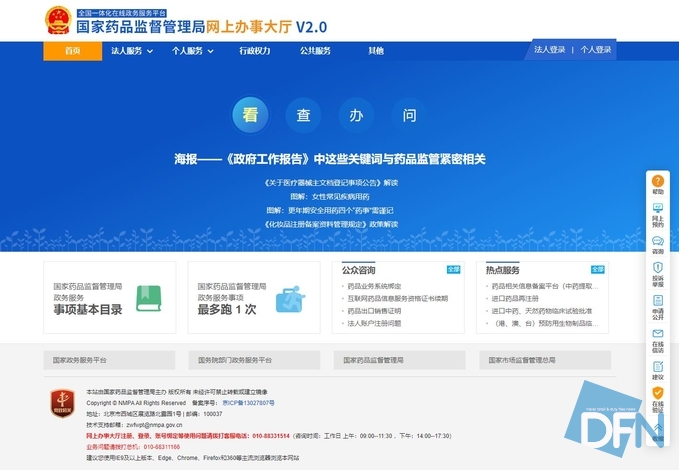
Task: Open 法人账户注册问题 item
Action: tap(374, 323)
